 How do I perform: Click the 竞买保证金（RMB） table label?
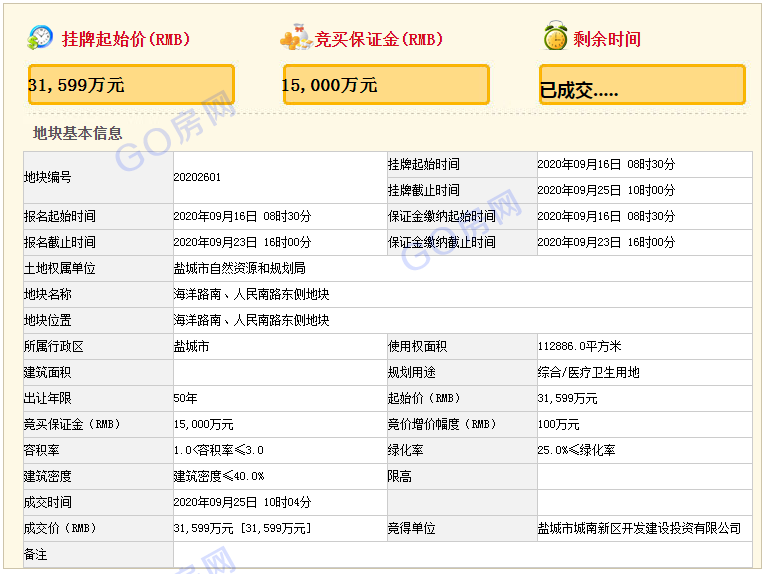pos(72,424)
